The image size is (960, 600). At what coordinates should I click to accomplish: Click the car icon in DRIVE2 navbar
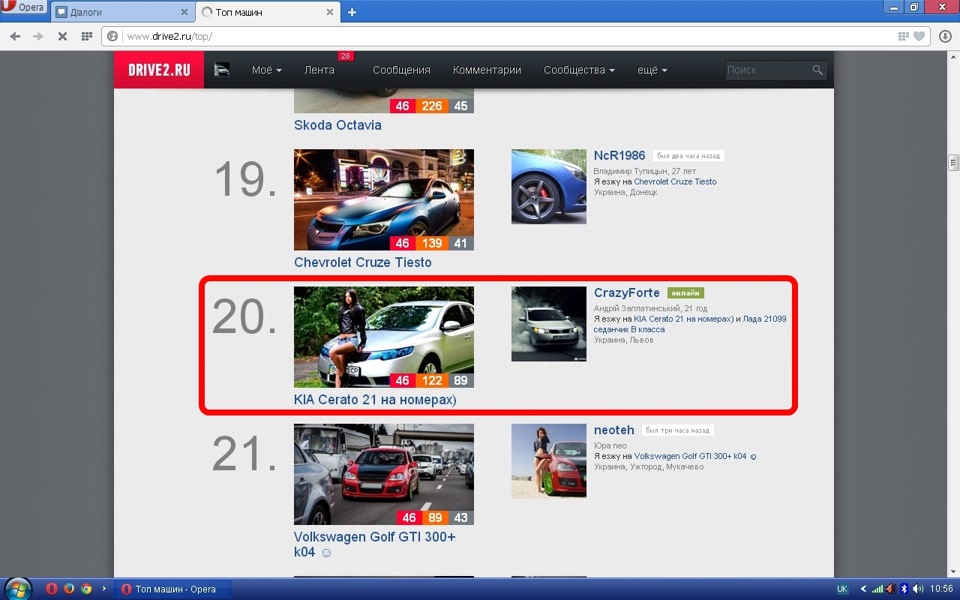pos(222,70)
